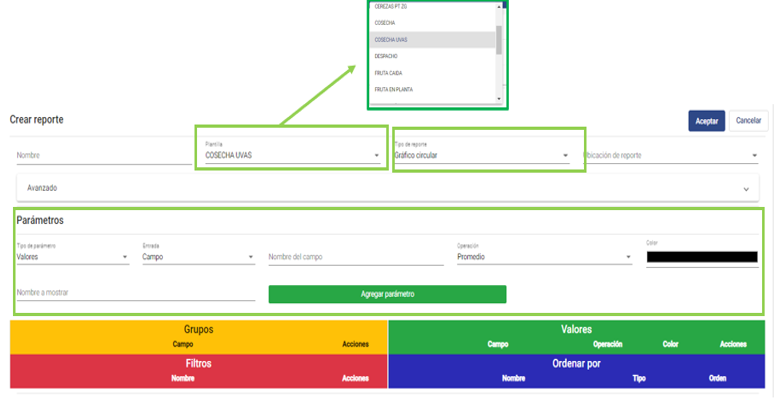Open the Operación dropdown set to Promedio
Screen dimensions: 779x410
coord(543,257)
